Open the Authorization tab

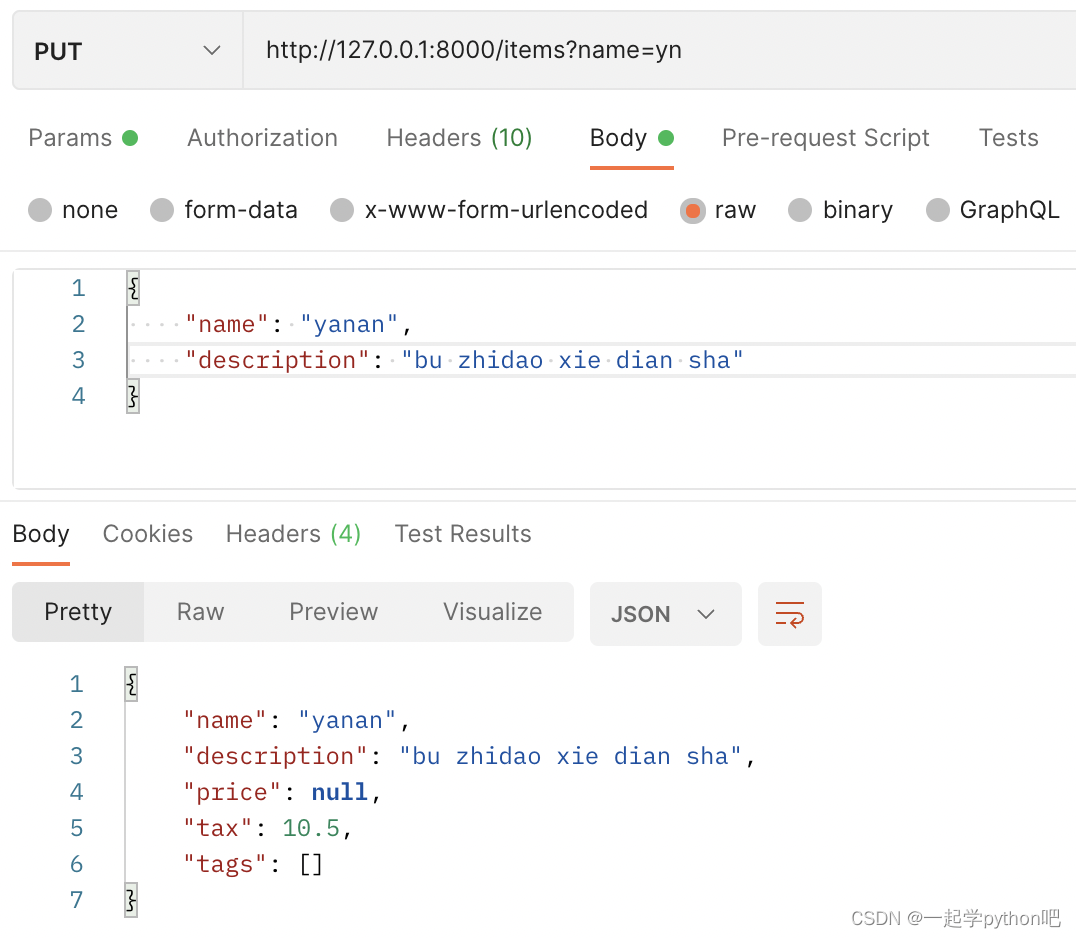pyautogui.click(x=262, y=138)
